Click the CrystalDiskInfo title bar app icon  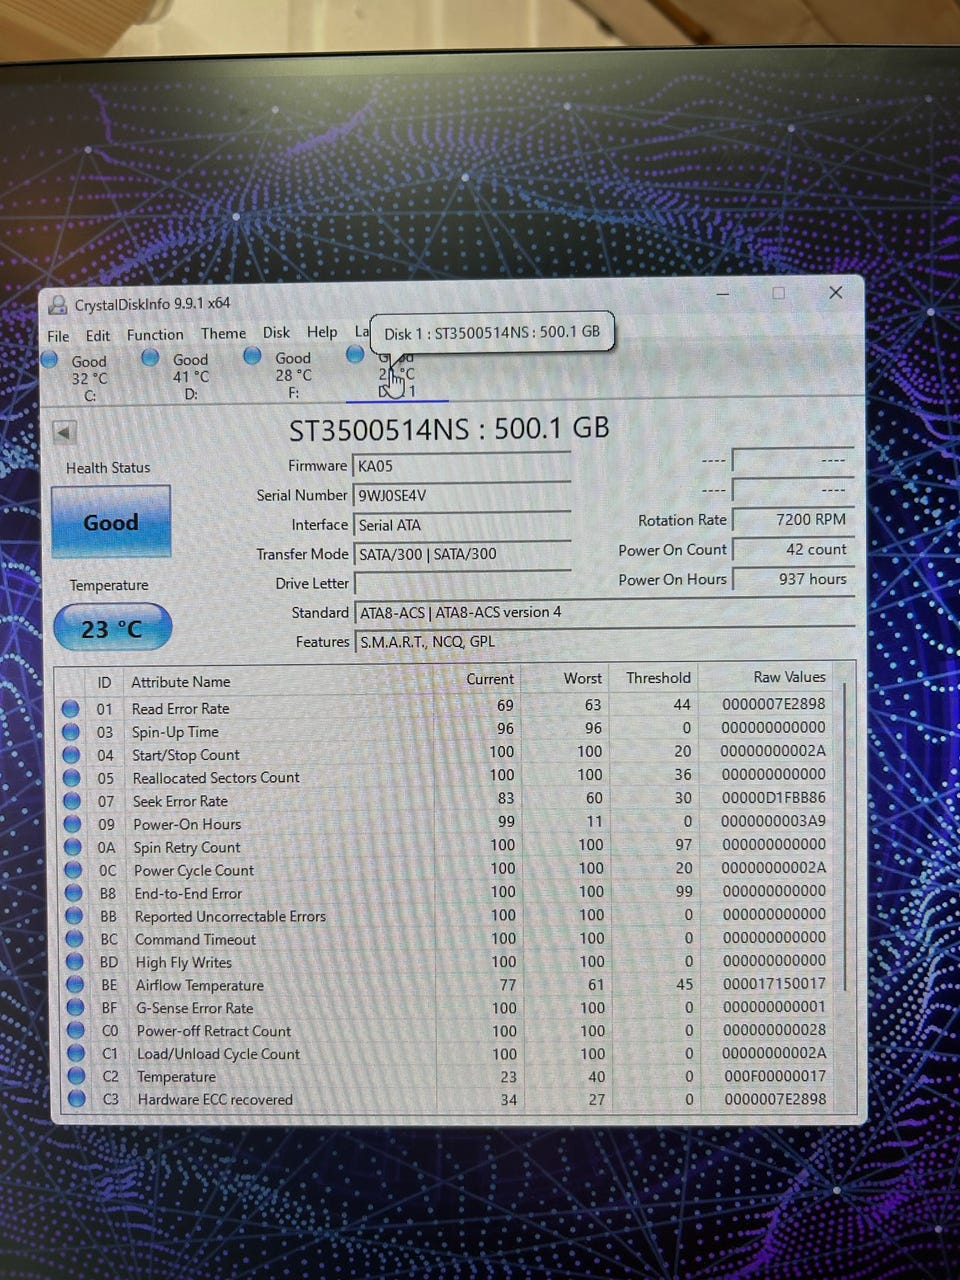pyautogui.click(x=58, y=305)
